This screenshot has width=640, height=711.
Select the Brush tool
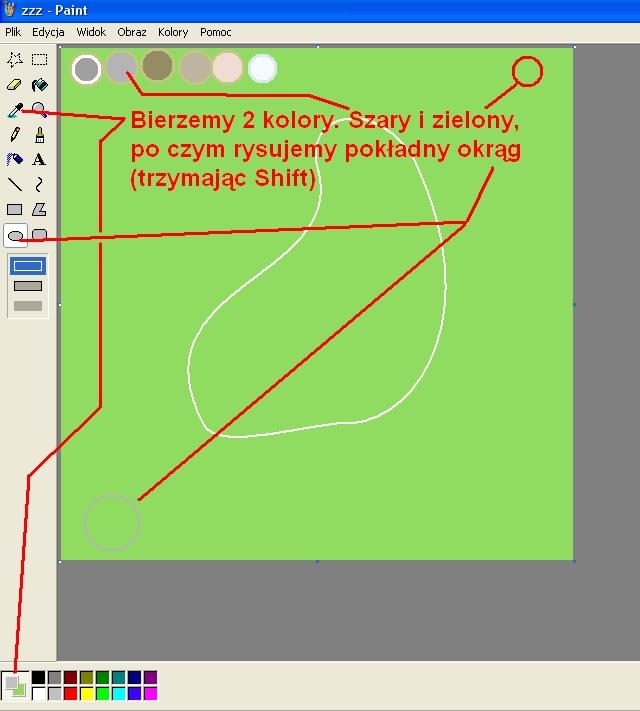point(39,135)
